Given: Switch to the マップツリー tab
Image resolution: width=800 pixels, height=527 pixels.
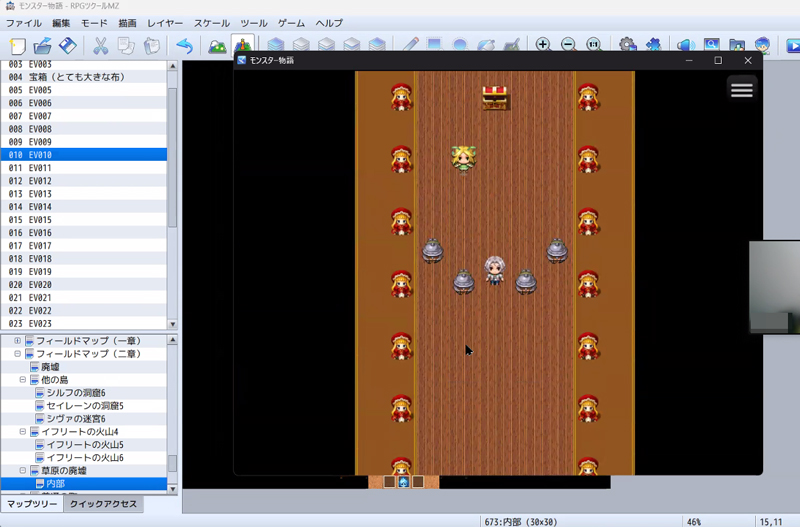Looking at the screenshot, I should pyautogui.click(x=32, y=504).
